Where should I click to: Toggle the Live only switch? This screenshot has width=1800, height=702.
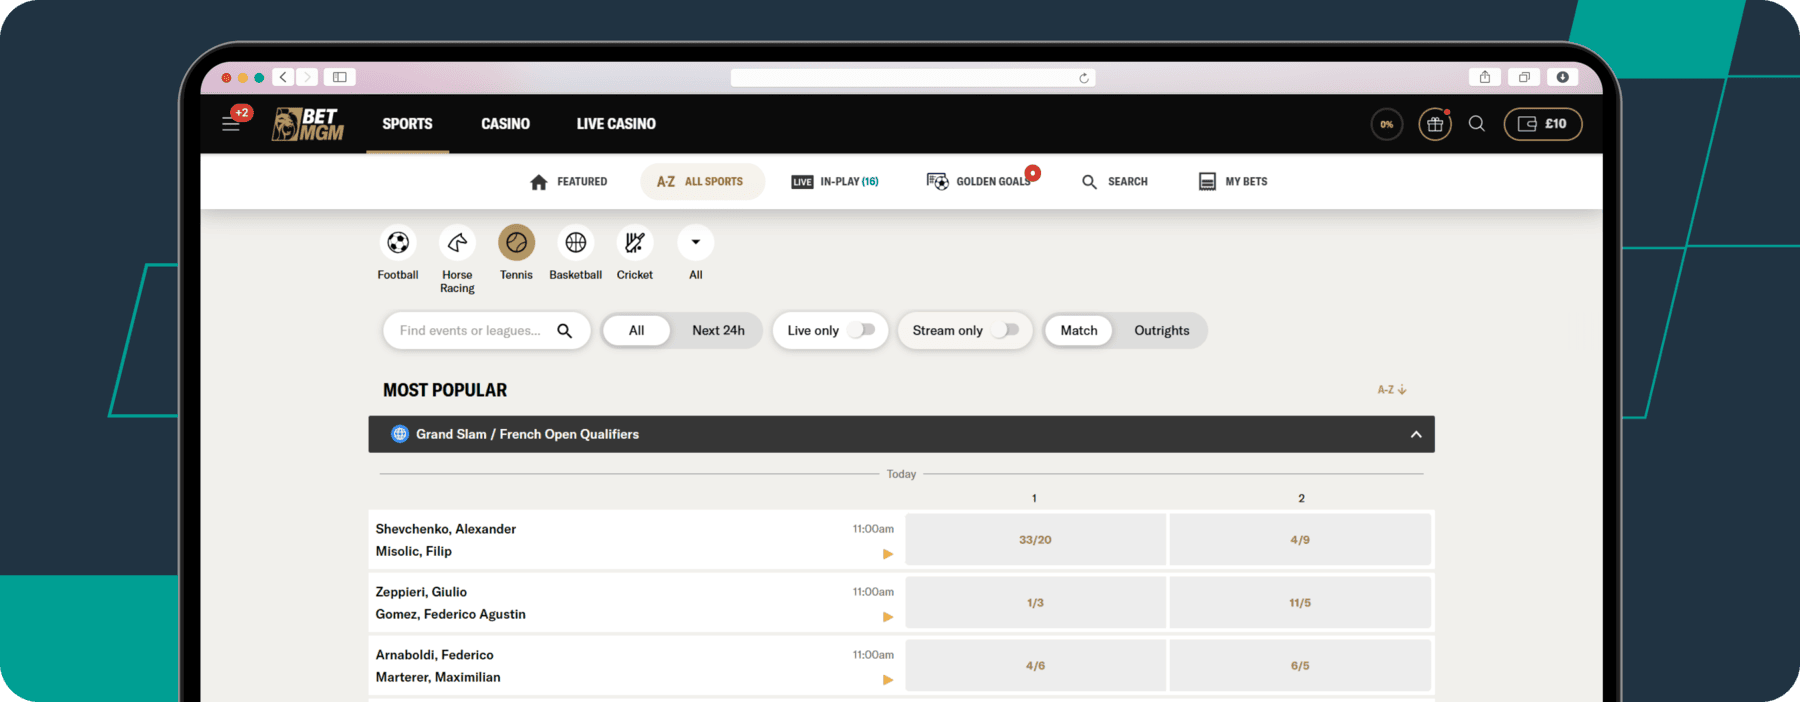click(861, 331)
